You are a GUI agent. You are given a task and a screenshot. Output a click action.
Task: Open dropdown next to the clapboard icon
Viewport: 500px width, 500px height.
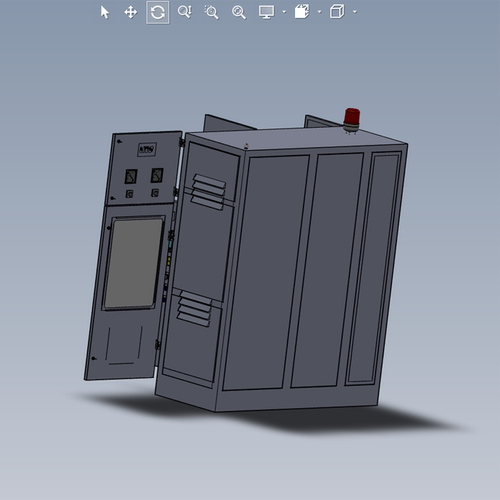pos(320,12)
